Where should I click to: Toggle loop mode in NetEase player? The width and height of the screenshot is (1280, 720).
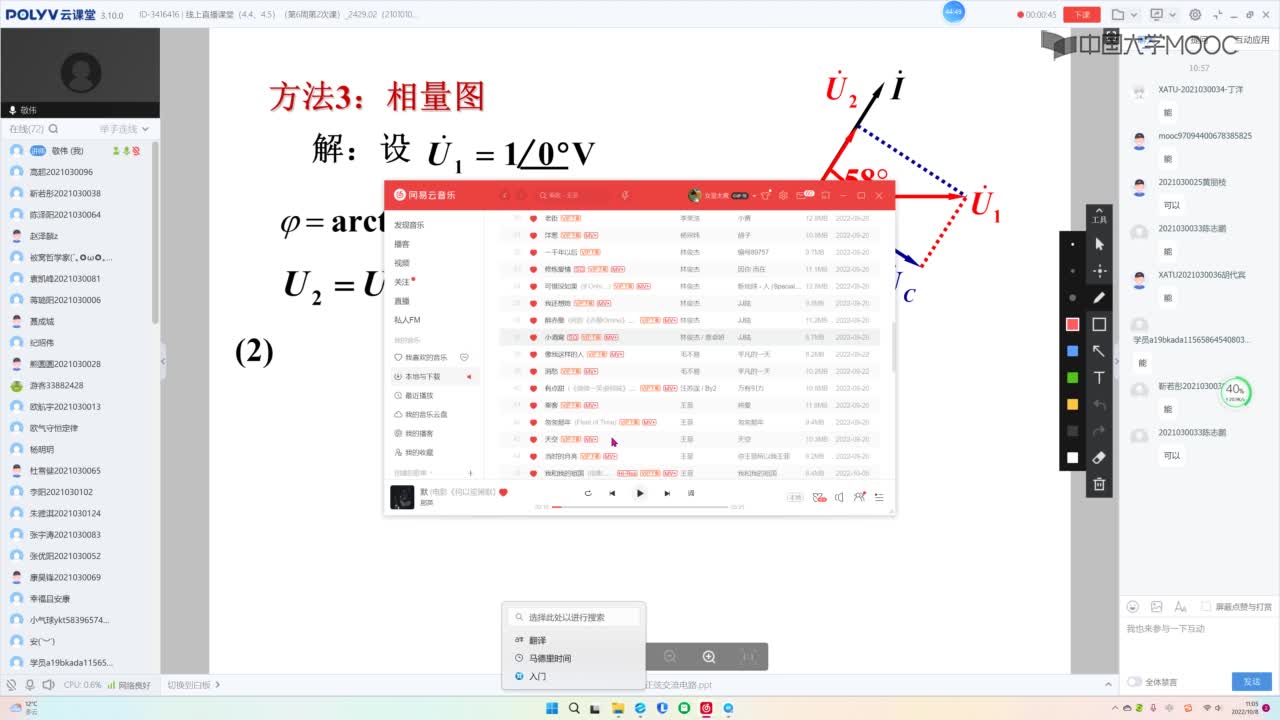point(588,493)
